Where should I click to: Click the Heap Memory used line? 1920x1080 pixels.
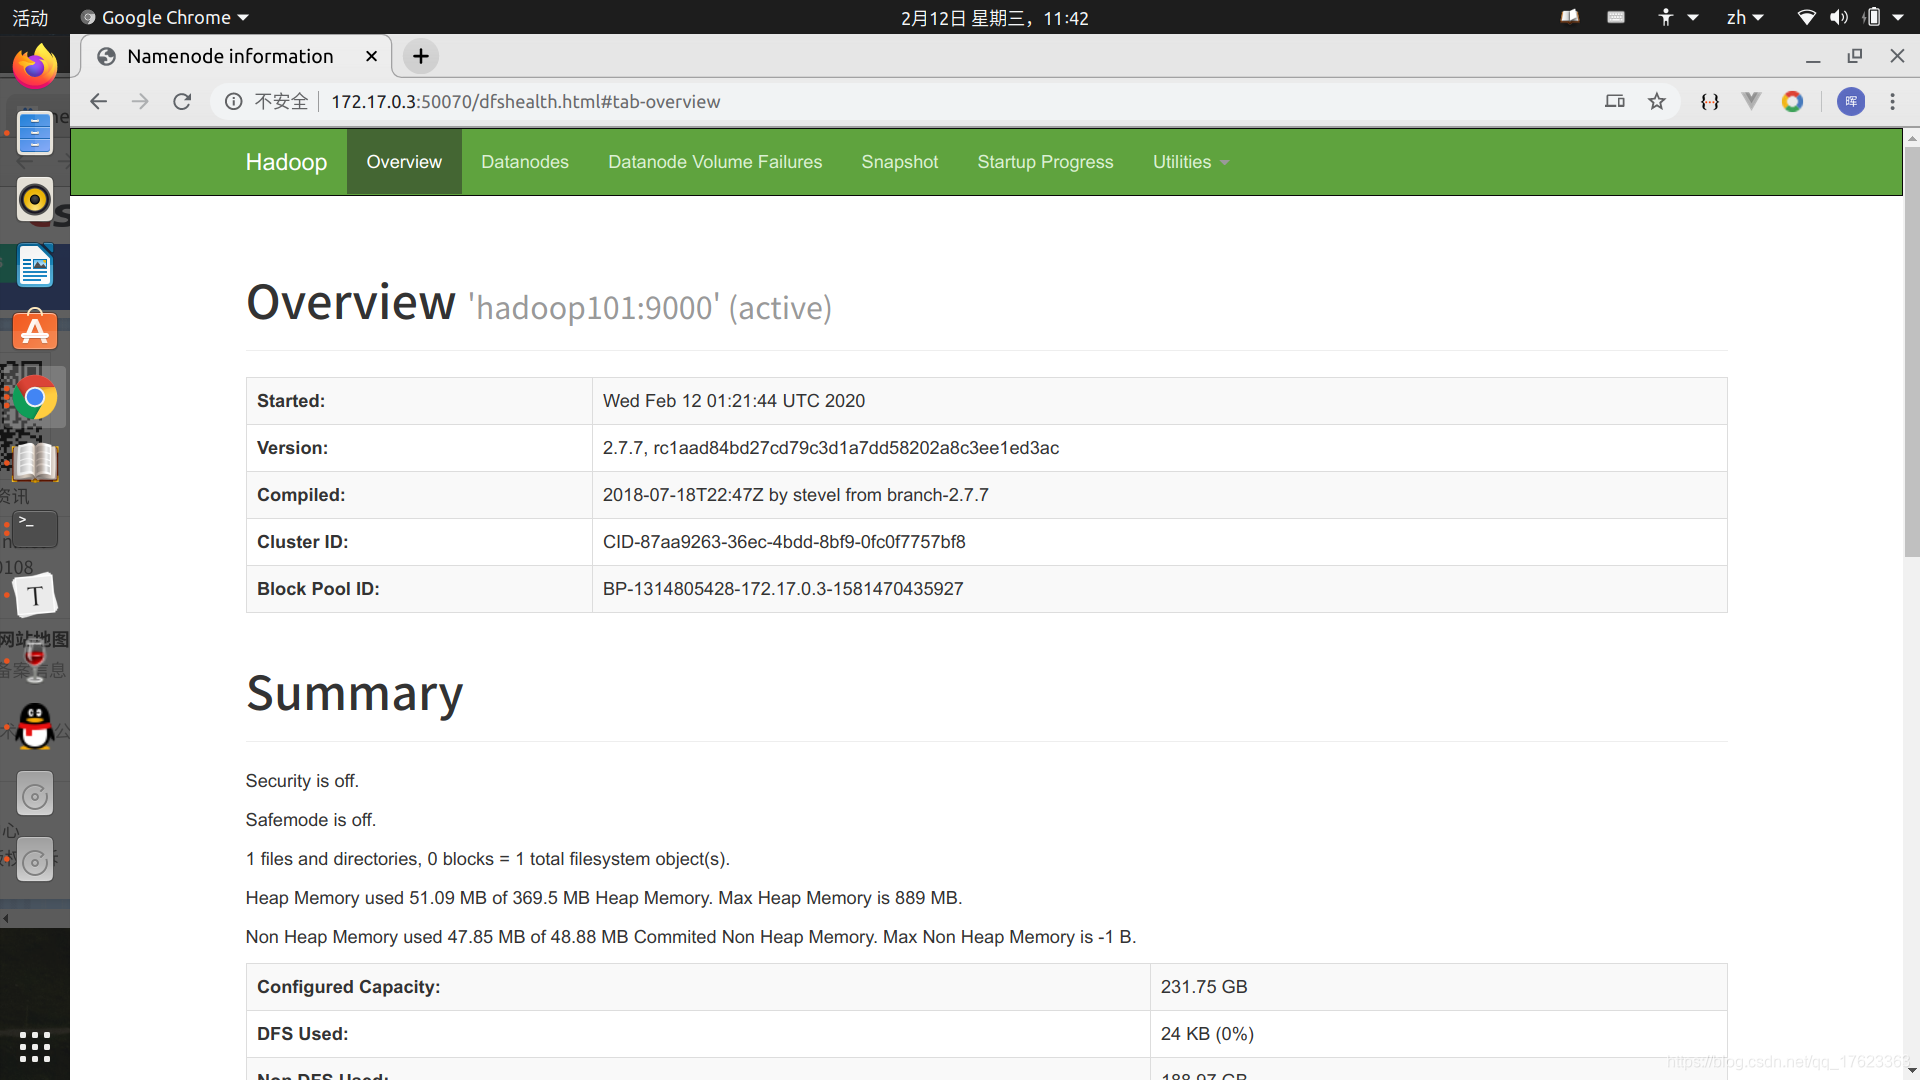tap(604, 898)
